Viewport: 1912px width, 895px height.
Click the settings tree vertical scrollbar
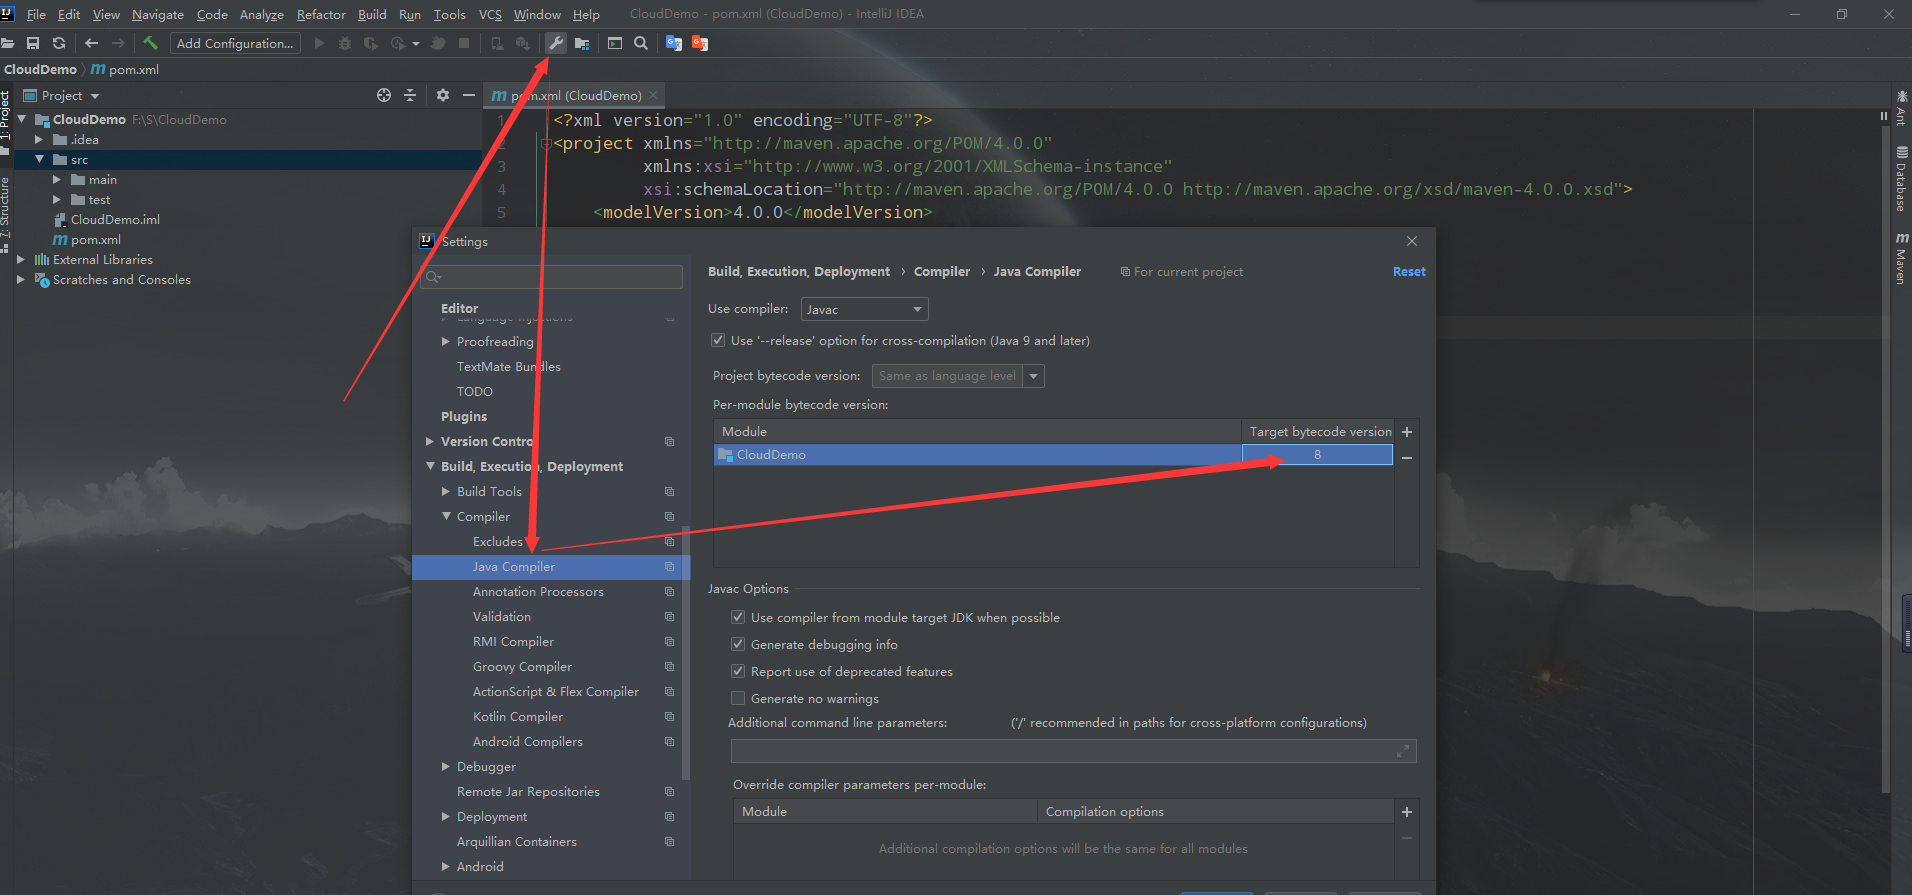tap(686, 652)
